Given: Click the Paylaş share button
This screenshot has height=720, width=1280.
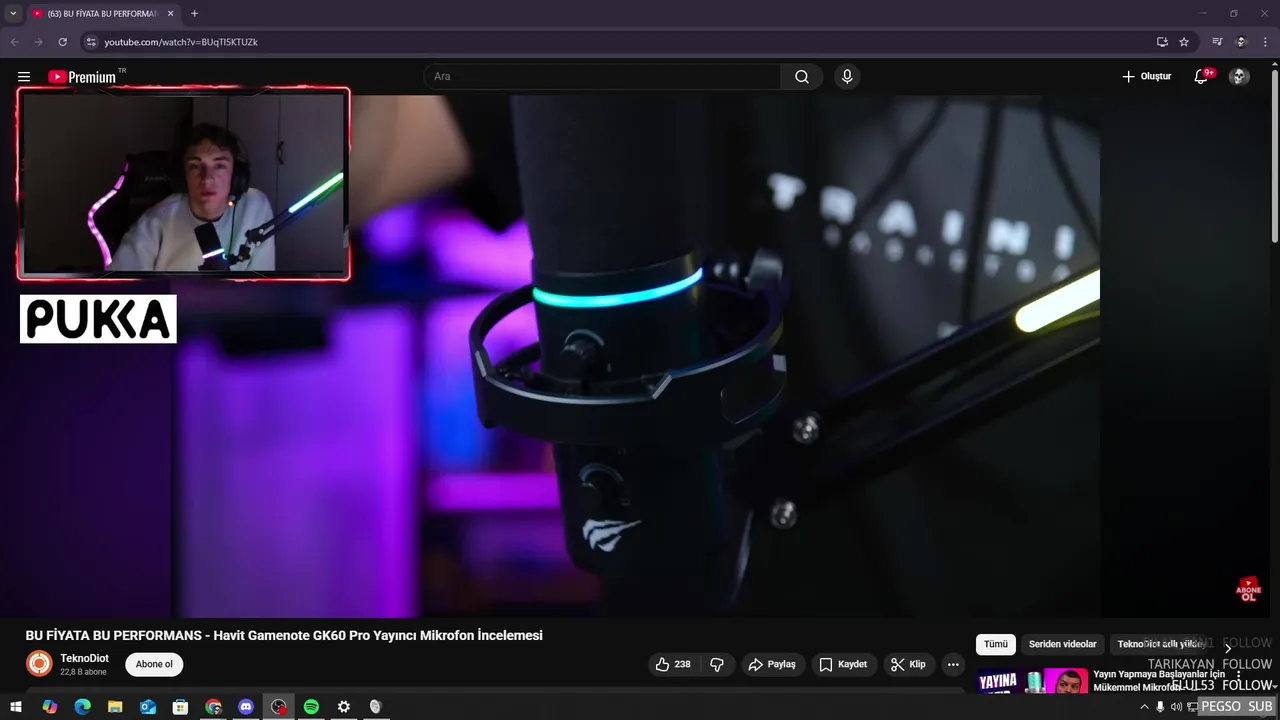Looking at the screenshot, I should click(x=773, y=664).
